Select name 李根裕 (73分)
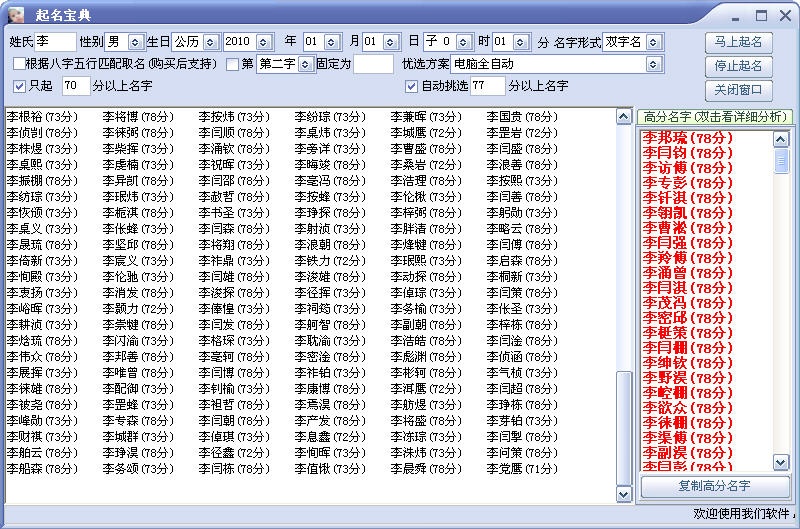Screen dimensions: 800x529 pyautogui.click(x=42, y=117)
